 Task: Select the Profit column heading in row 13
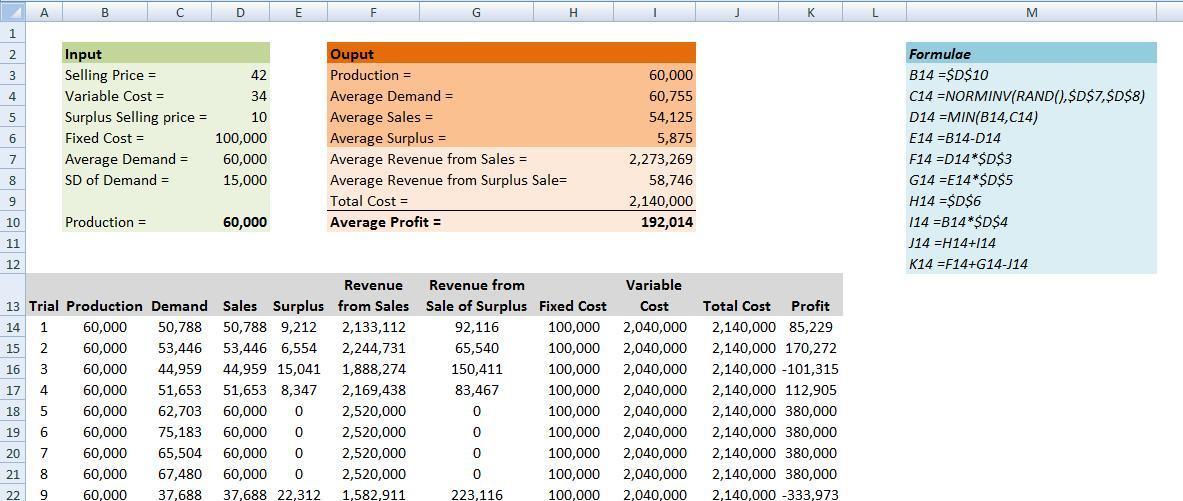click(810, 306)
